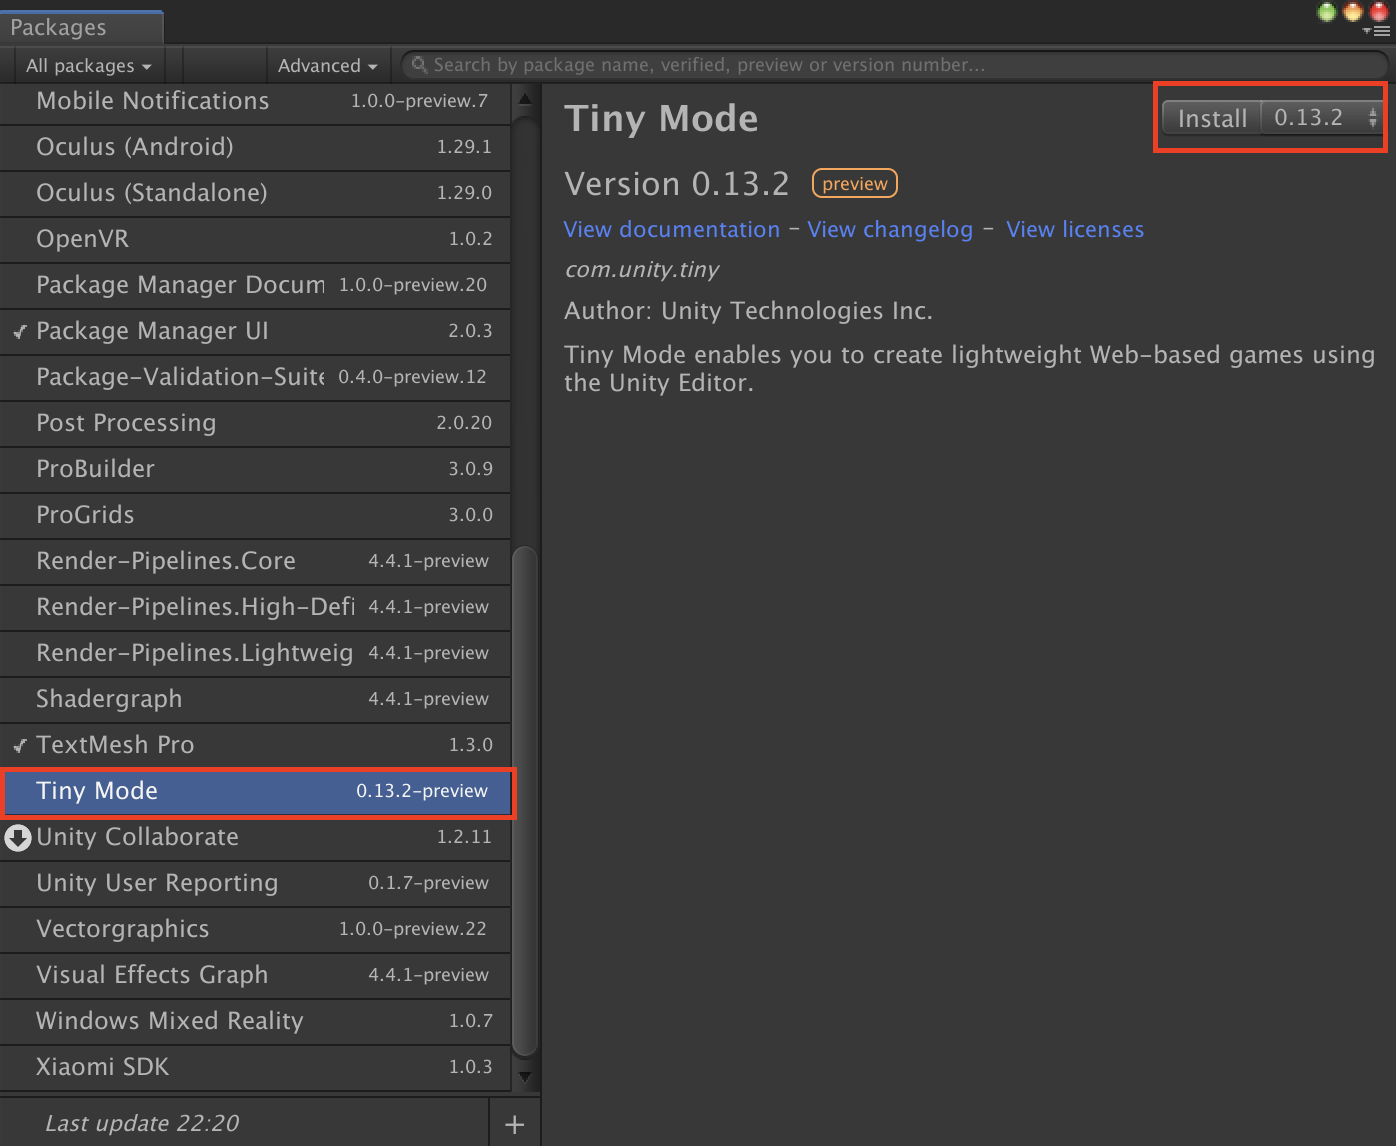Select the Unity User Reporting package
This screenshot has width=1396, height=1146.
[x=255, y=883]
